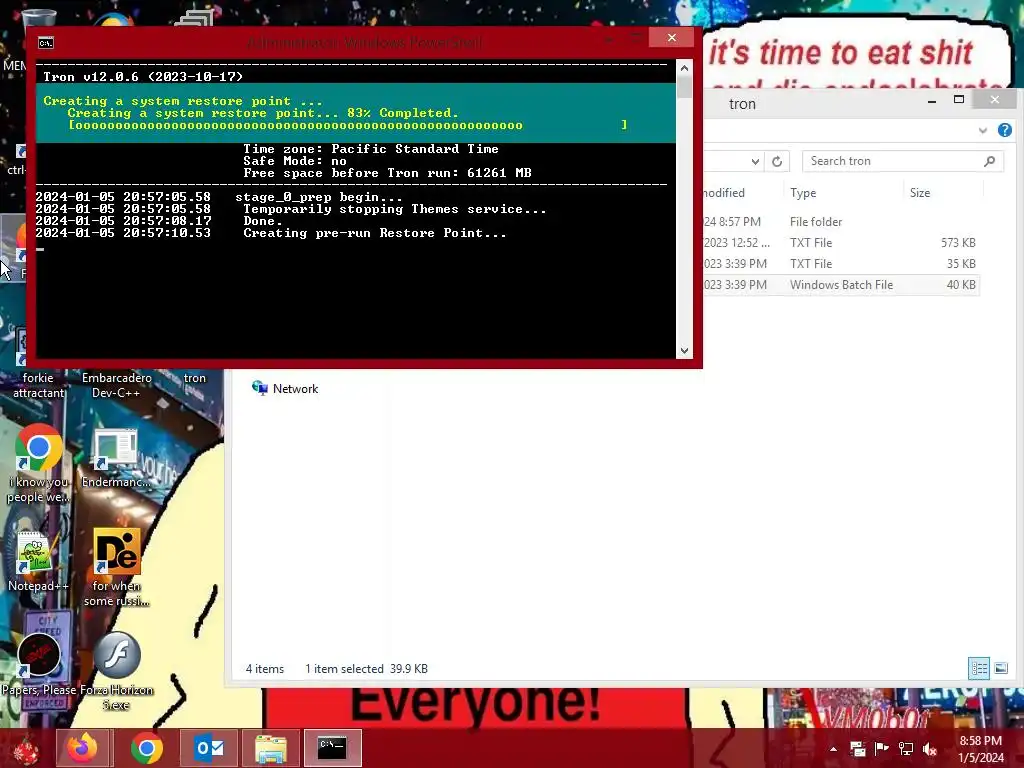This screenshot has width=1024, height=768.
Task: Launch Chrome from the taskbar
Action: (147, 748)
